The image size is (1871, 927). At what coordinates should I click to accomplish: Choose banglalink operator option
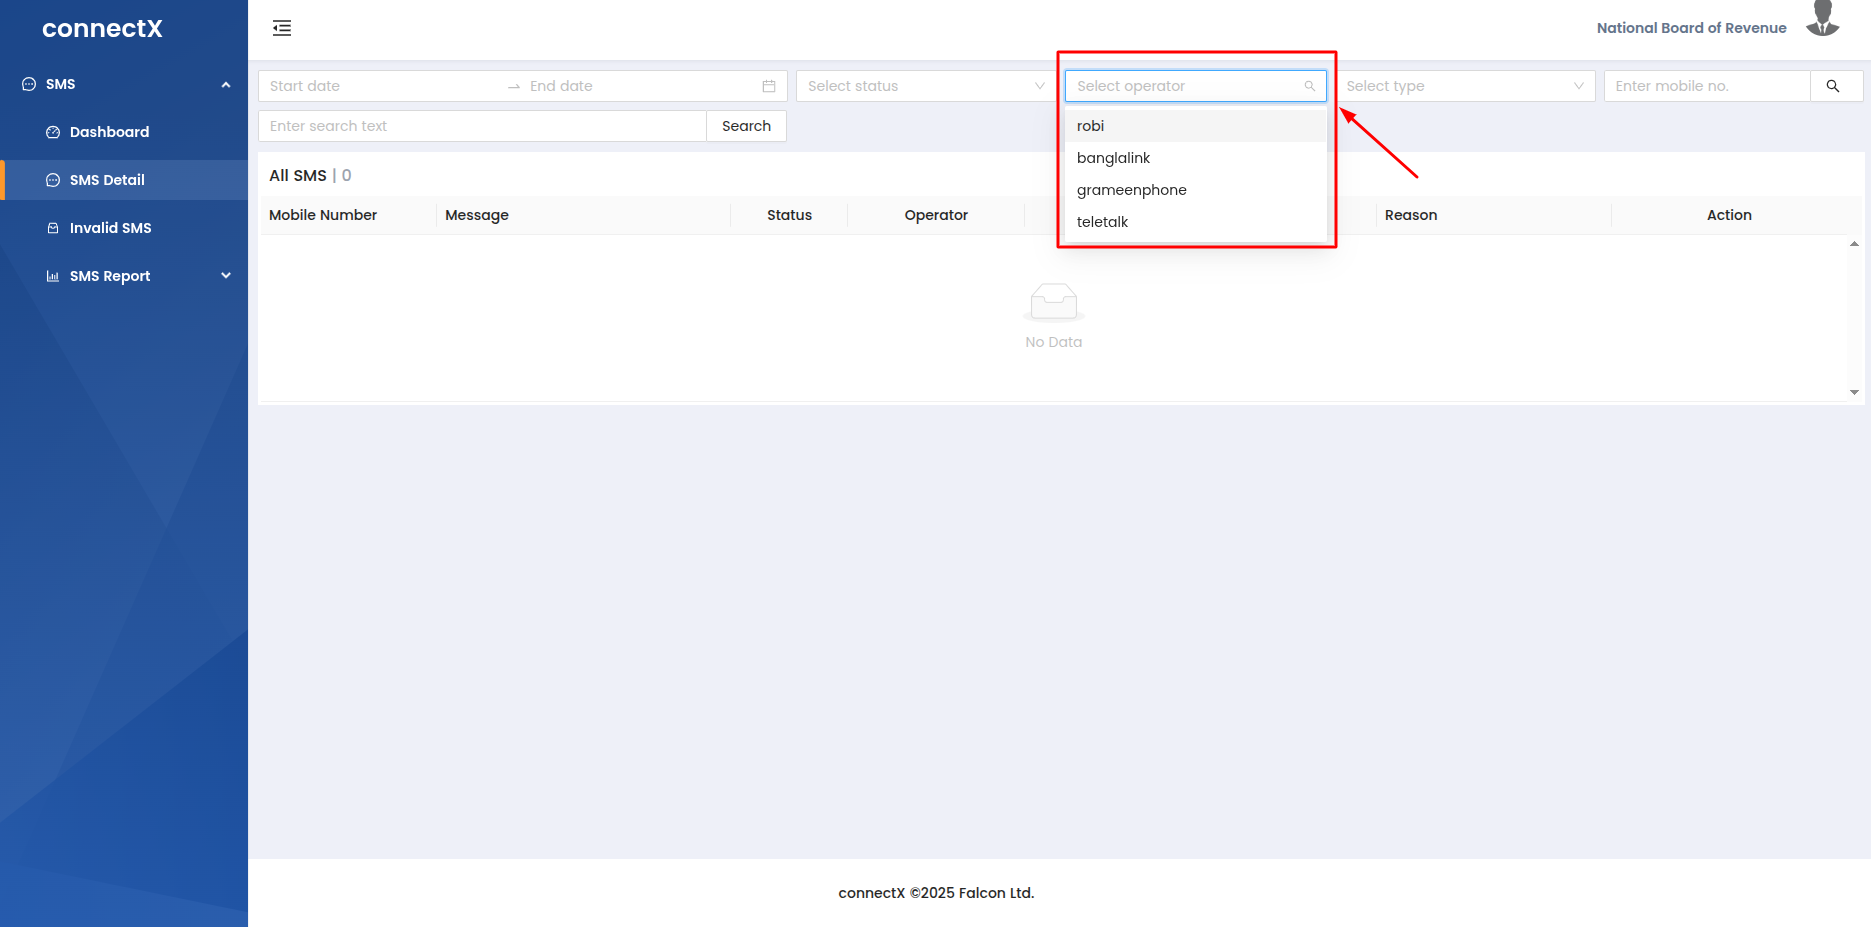tap(1113, 158)
